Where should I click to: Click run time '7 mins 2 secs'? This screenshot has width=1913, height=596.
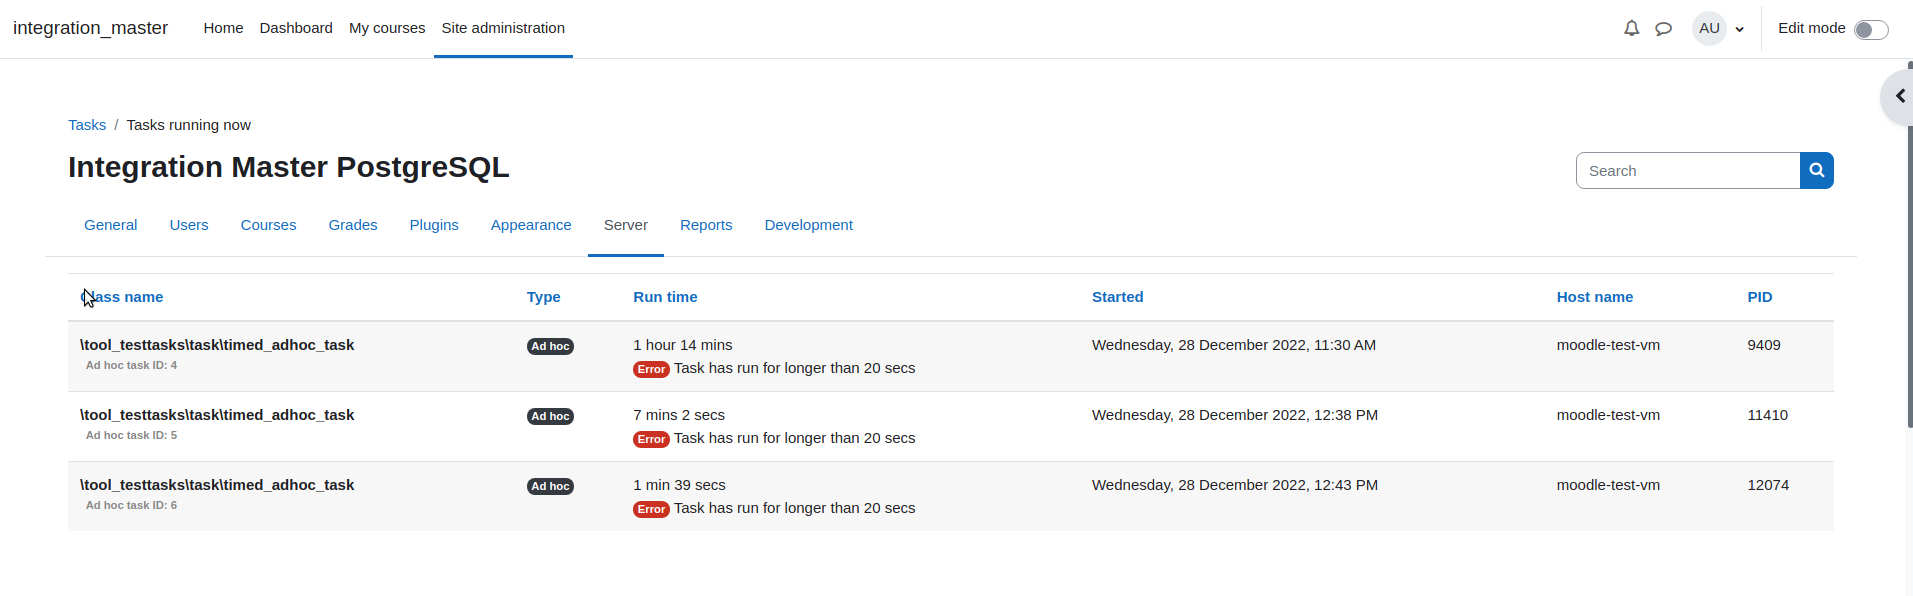pyautogui.click(x=679, y=415)
